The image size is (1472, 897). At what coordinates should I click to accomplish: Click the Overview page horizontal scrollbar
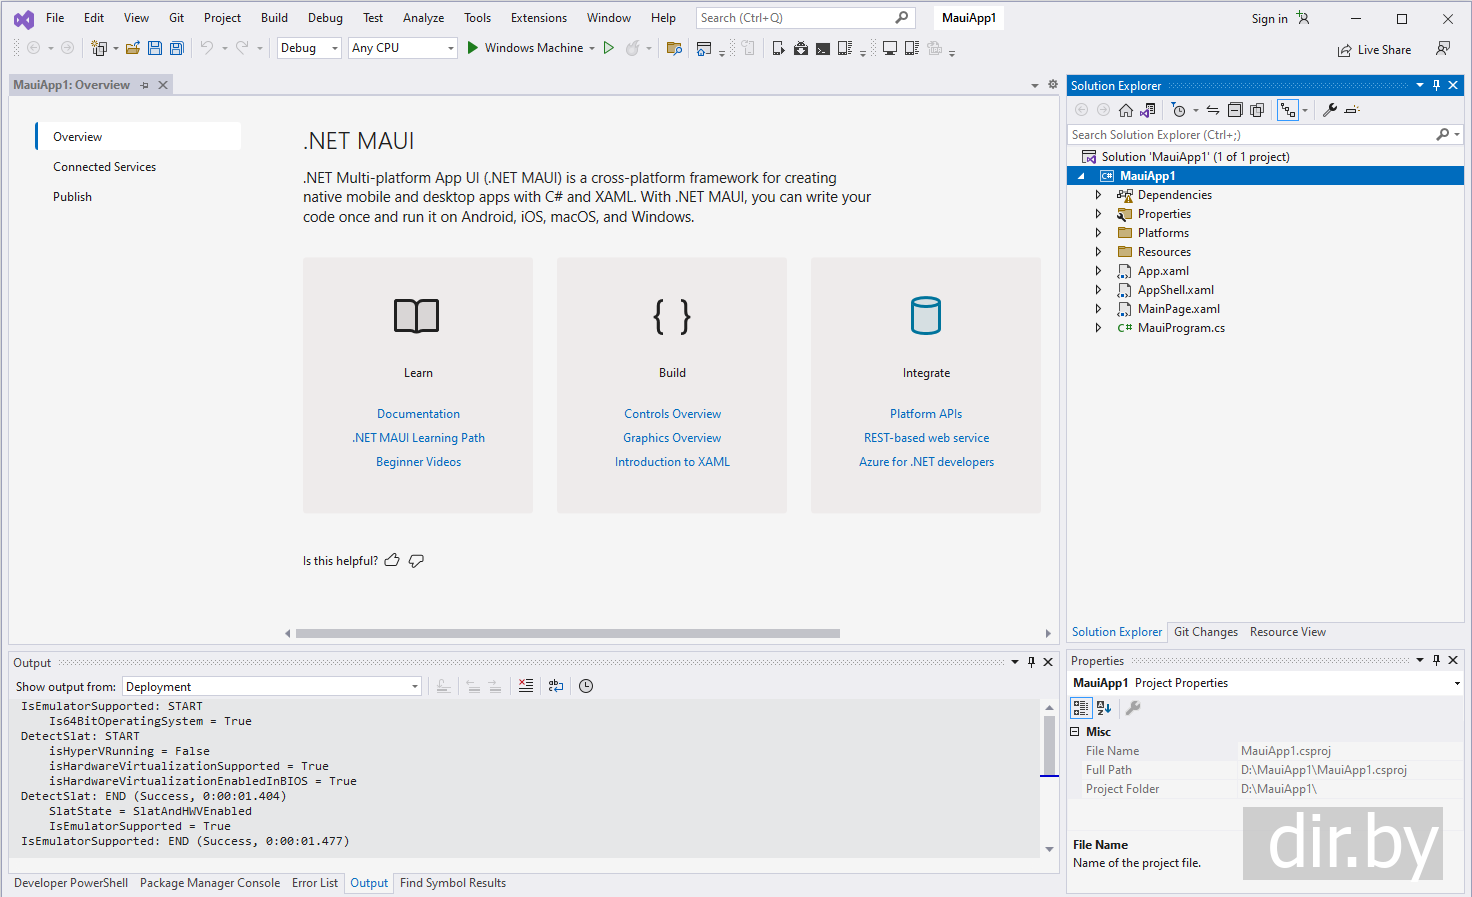click(x=567, y=633)
